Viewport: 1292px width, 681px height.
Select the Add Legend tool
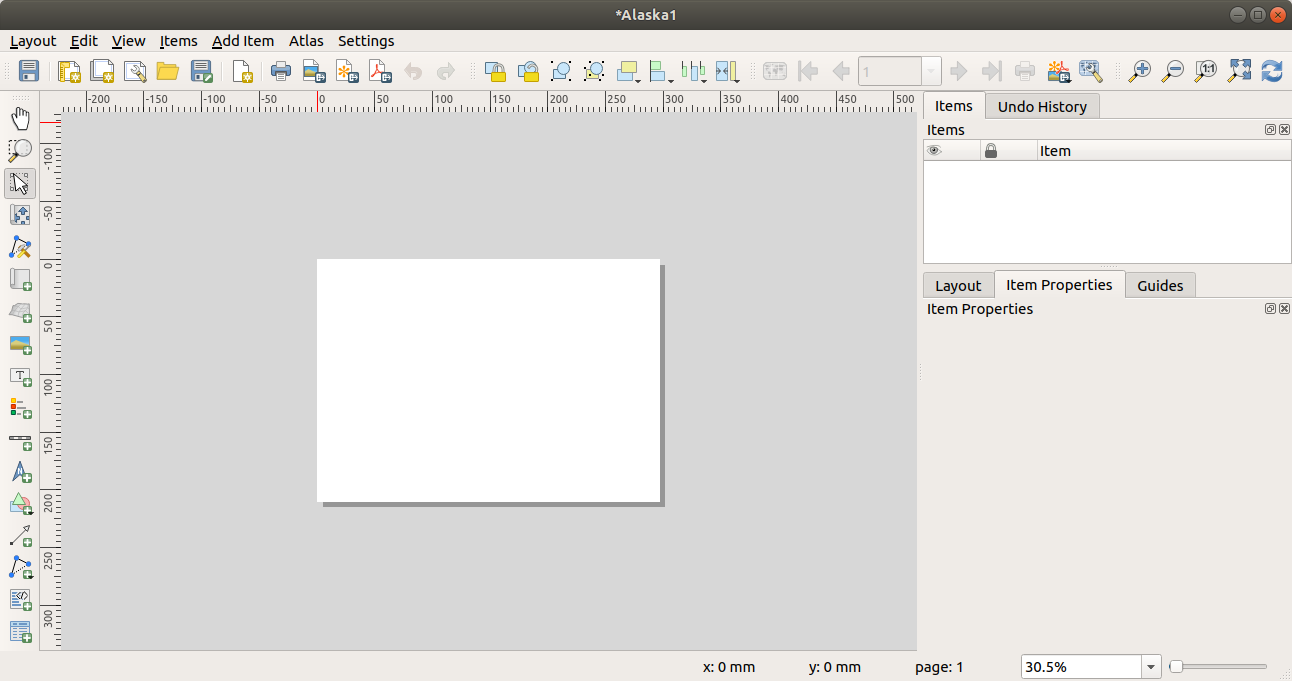(20, 408)
